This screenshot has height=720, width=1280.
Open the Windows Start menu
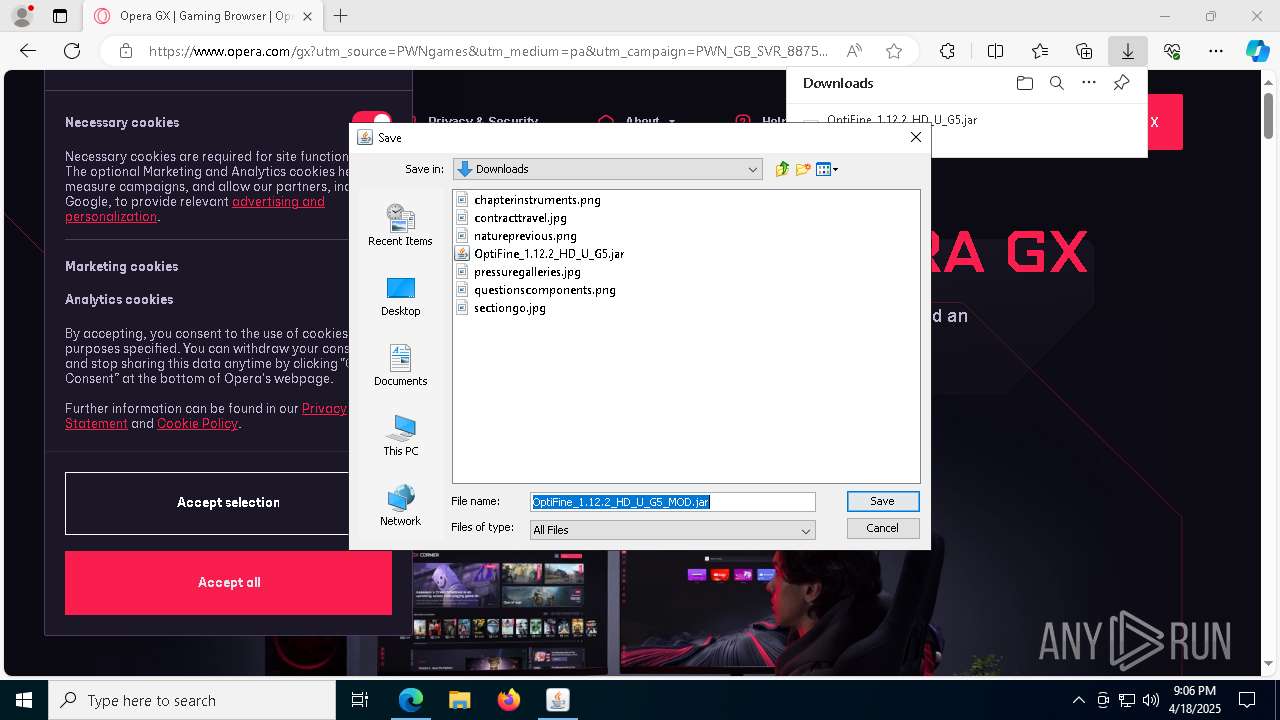point(23,700)
